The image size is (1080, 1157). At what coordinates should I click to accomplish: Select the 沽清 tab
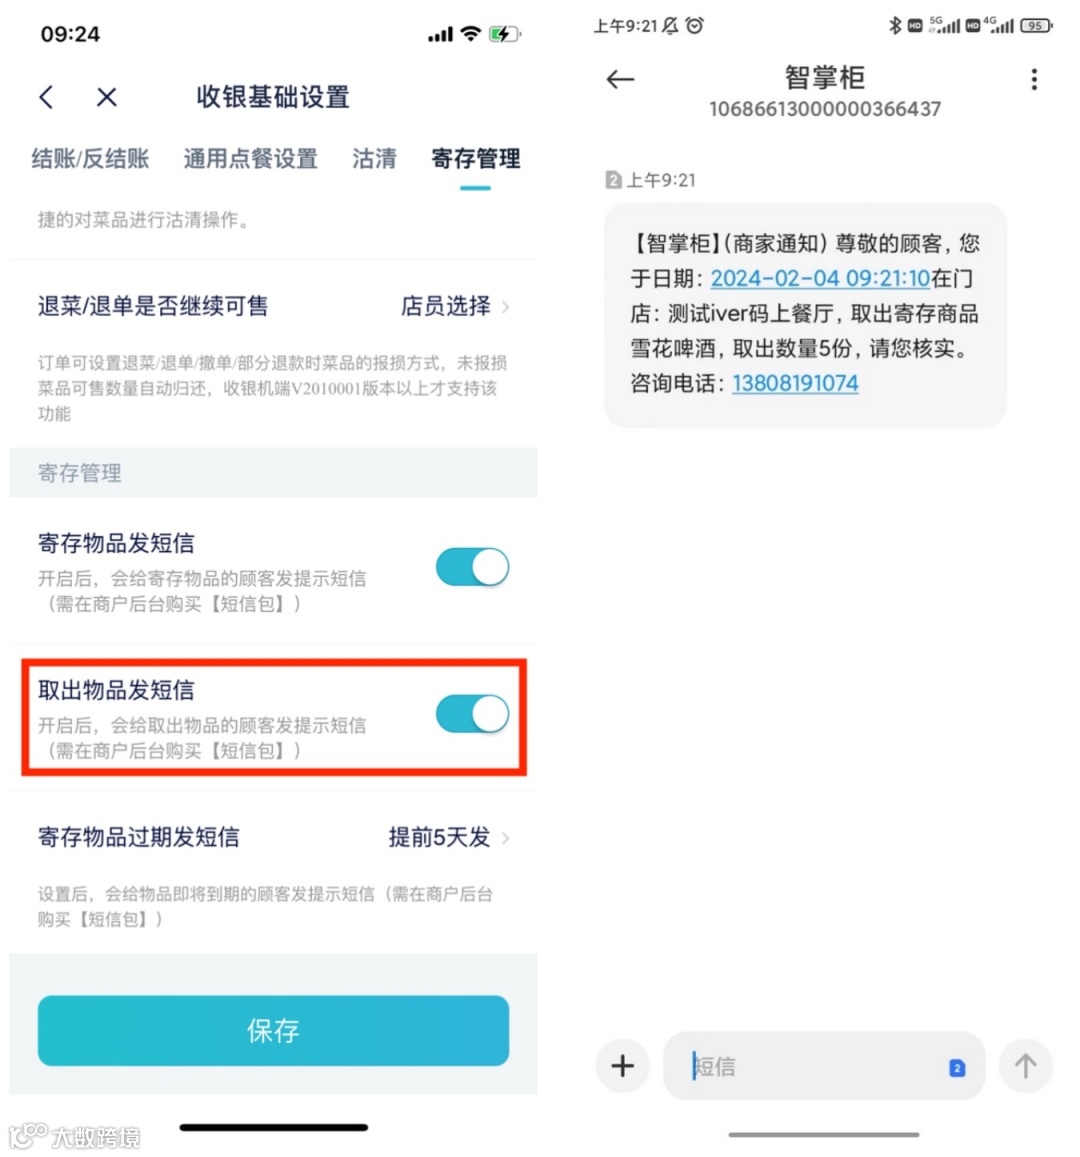[374, 159]
